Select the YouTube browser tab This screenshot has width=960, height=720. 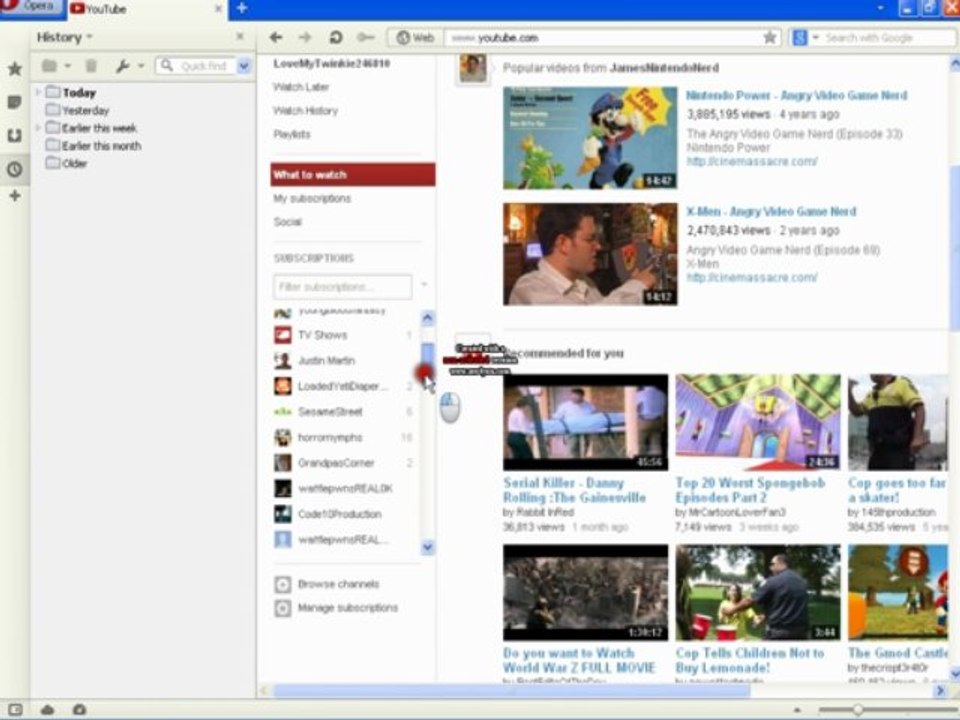point(147,9)
